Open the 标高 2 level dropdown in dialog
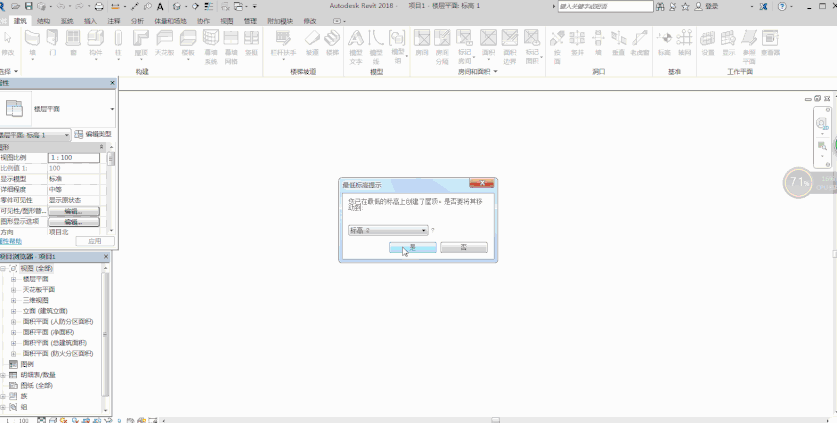This screenshot has width=837, height=423. tap(424, 230)
